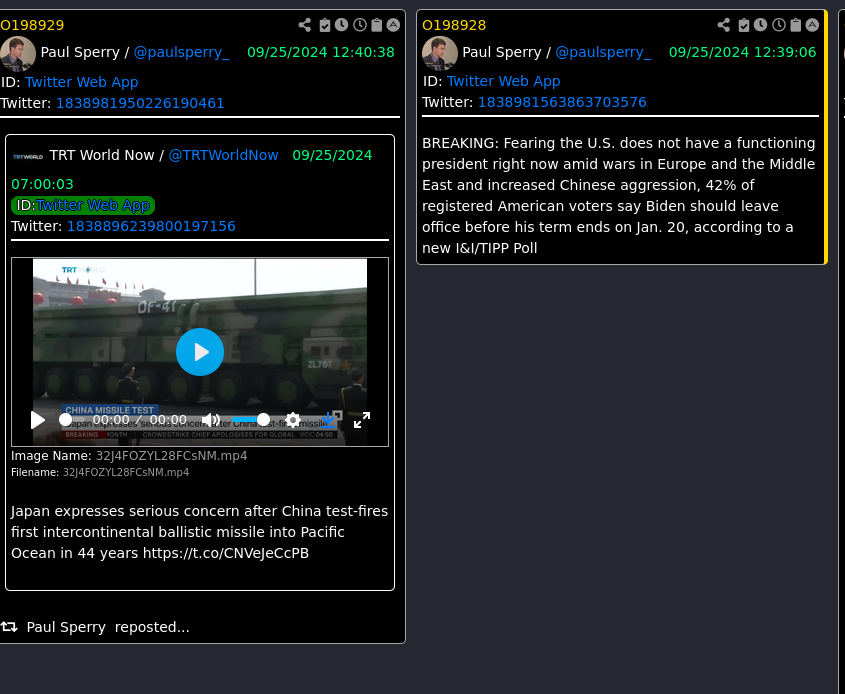845x694 pixels.
Task: Click the post number O198929
Action: click(32, 25)
